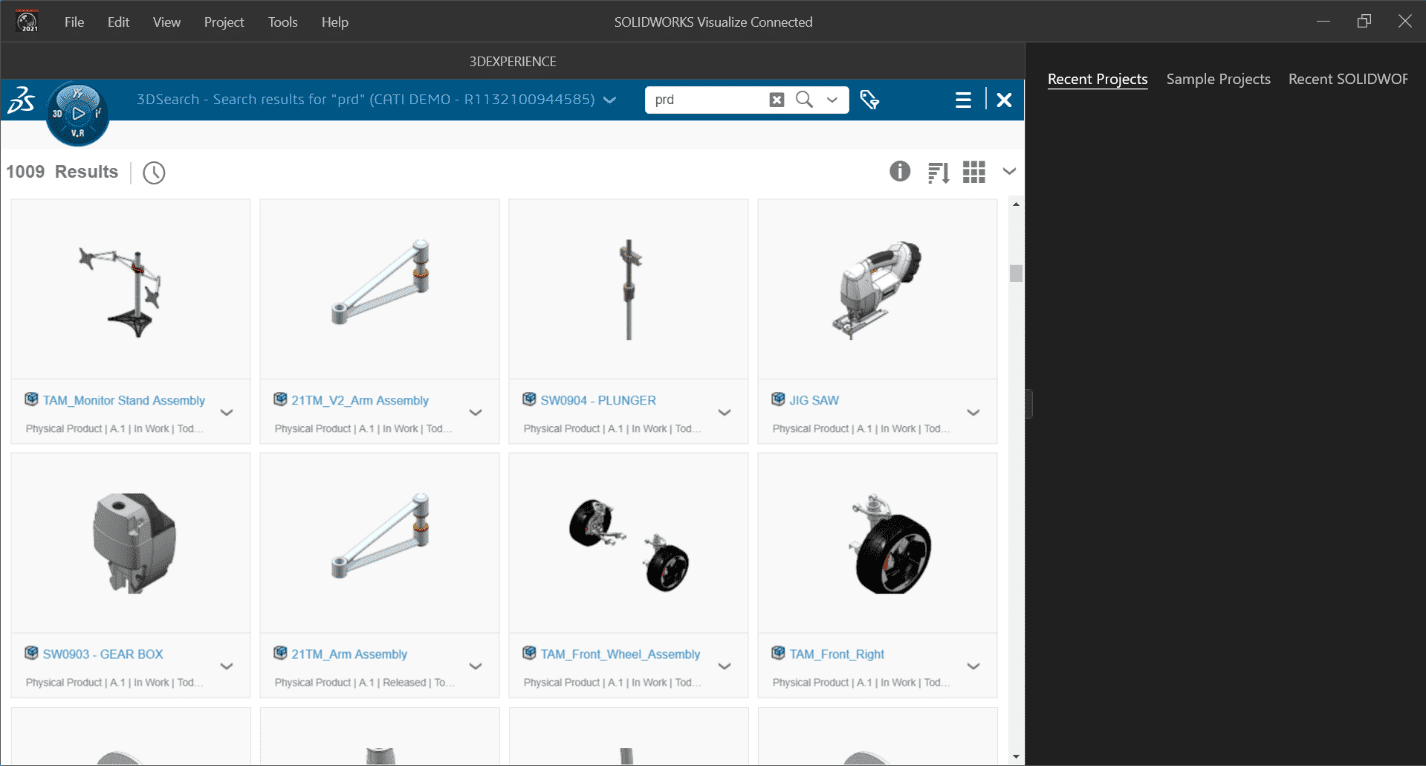The width and height of the screenshot is (1426, 766).
Task: Open SW0903 - GEAR BOX link
Action: coord(103,654)
